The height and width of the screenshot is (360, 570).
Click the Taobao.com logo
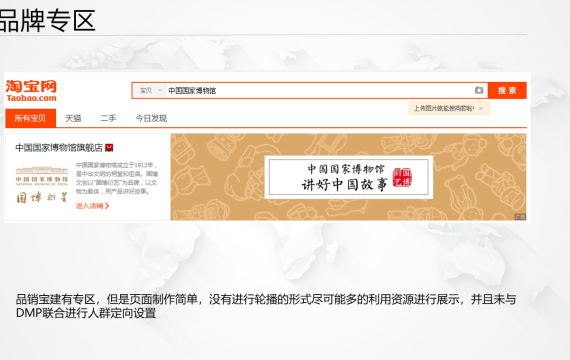click(31, 91)
